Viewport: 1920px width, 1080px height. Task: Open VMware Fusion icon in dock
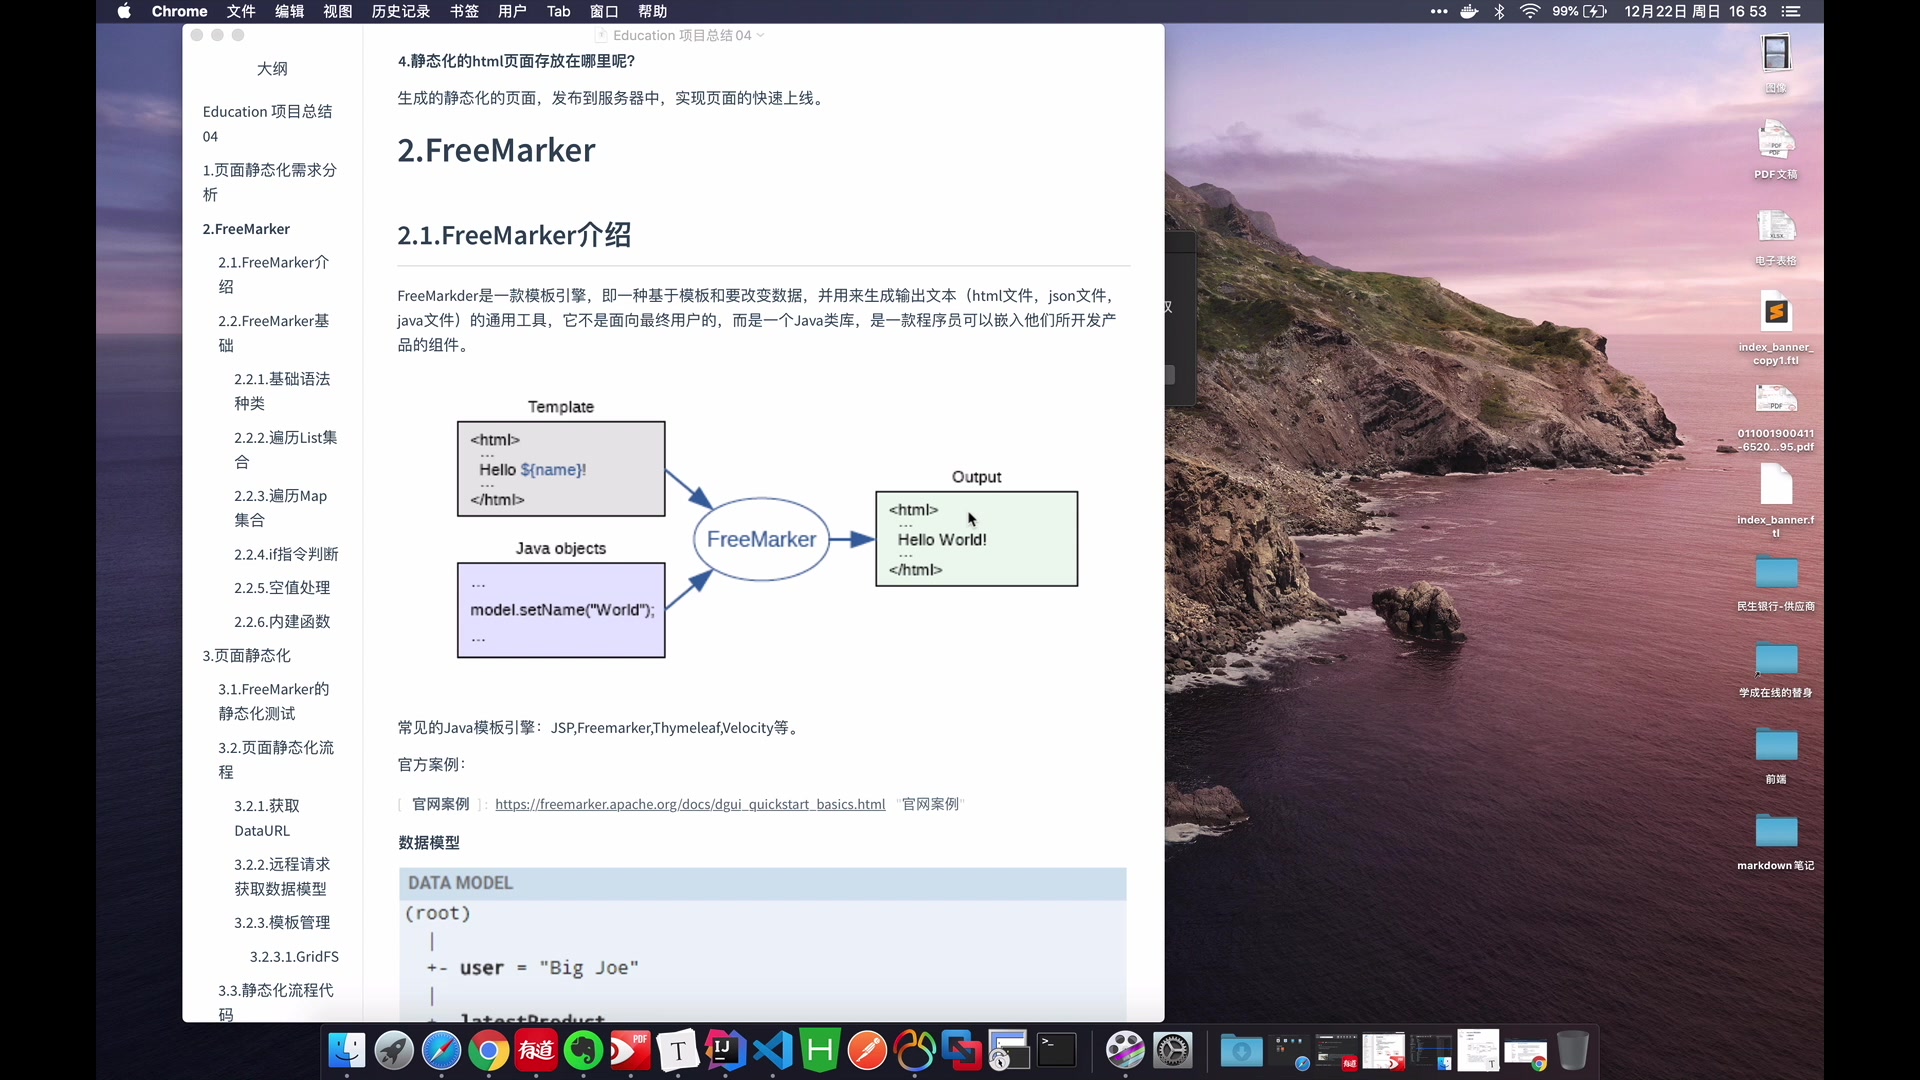tap(962, 1051)
